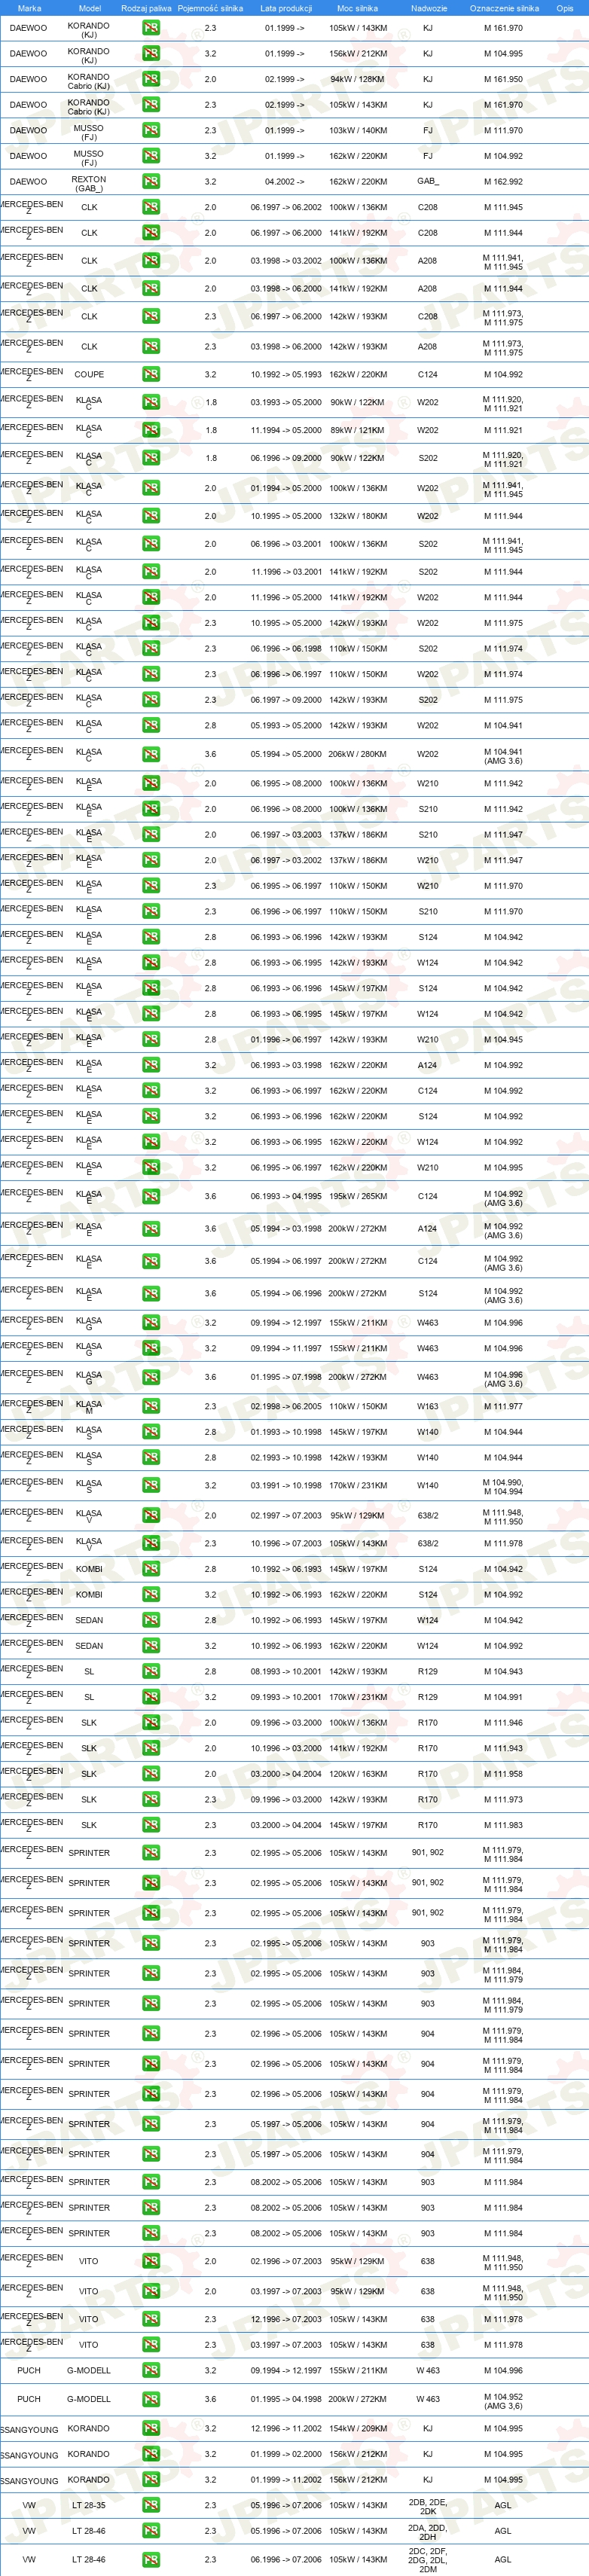This screenshot has height=2576, width=589.
Task: Click the Nadwozie column header
Action: (x=429, y=8)
